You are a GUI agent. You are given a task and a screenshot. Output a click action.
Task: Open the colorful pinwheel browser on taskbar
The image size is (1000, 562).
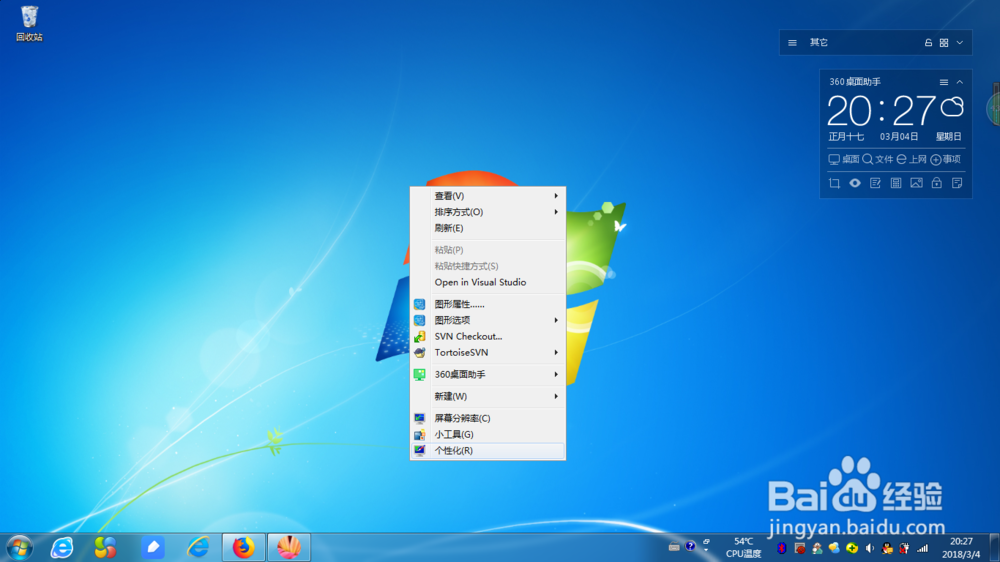pyautogui.click(x=105, y=547)
